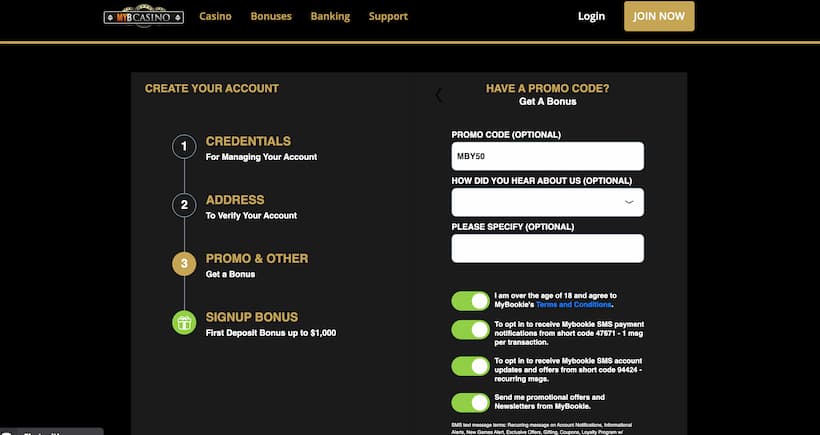Open the Bonuses menu

pyautogui.click(x=271, y=16)
